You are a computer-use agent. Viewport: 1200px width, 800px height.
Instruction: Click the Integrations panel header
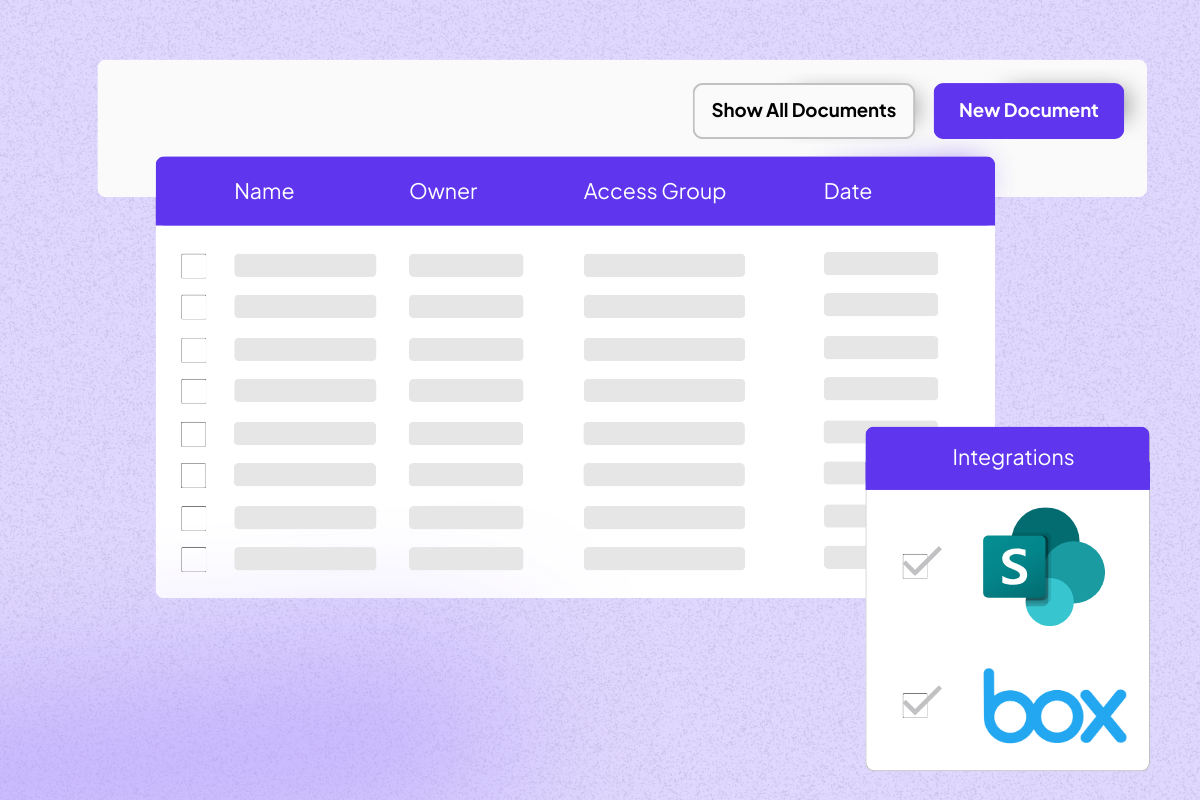1012,458
